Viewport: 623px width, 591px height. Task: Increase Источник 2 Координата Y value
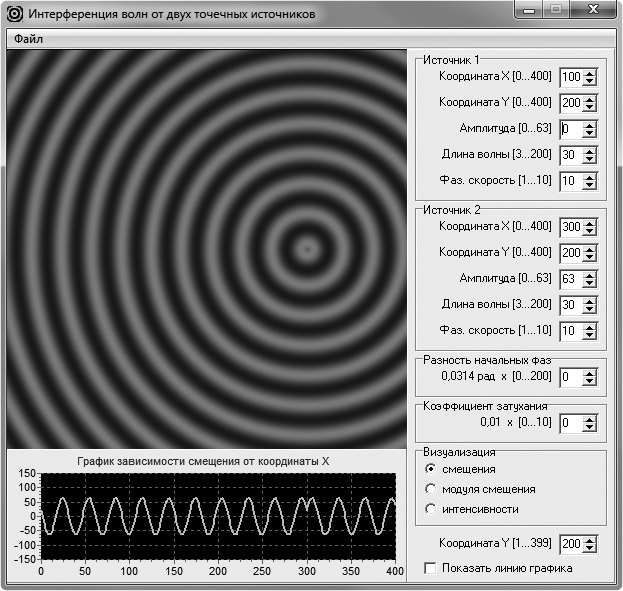point(590,250)
